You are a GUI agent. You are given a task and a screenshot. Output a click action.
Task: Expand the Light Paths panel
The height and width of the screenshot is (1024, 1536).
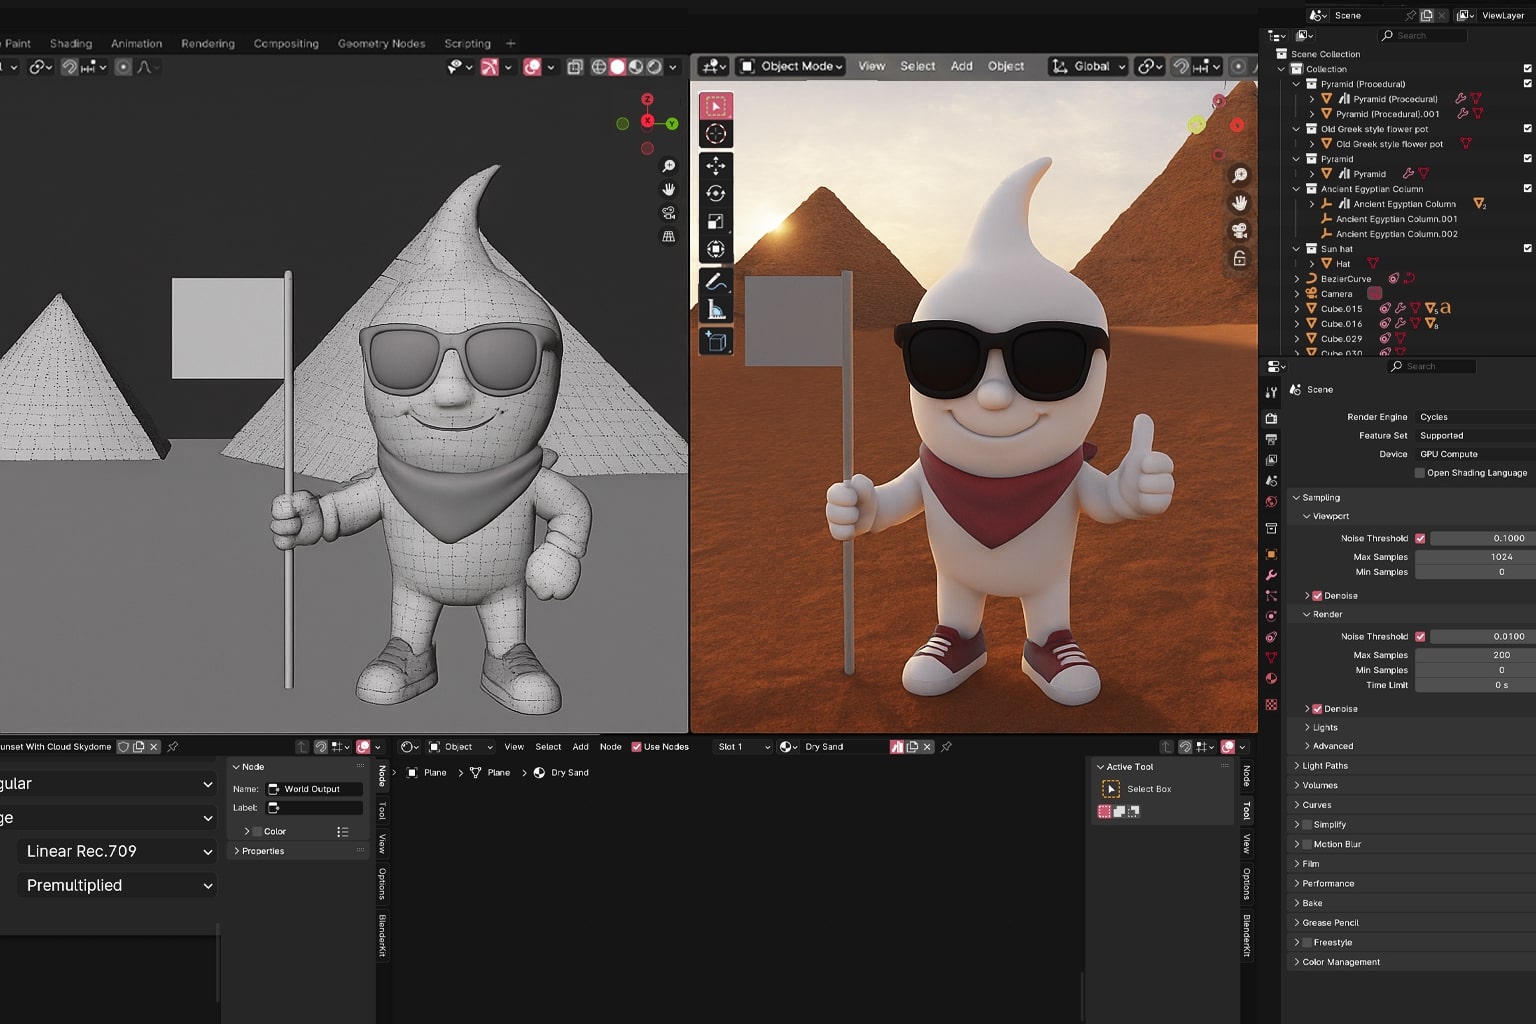(x=1324, y=766)
